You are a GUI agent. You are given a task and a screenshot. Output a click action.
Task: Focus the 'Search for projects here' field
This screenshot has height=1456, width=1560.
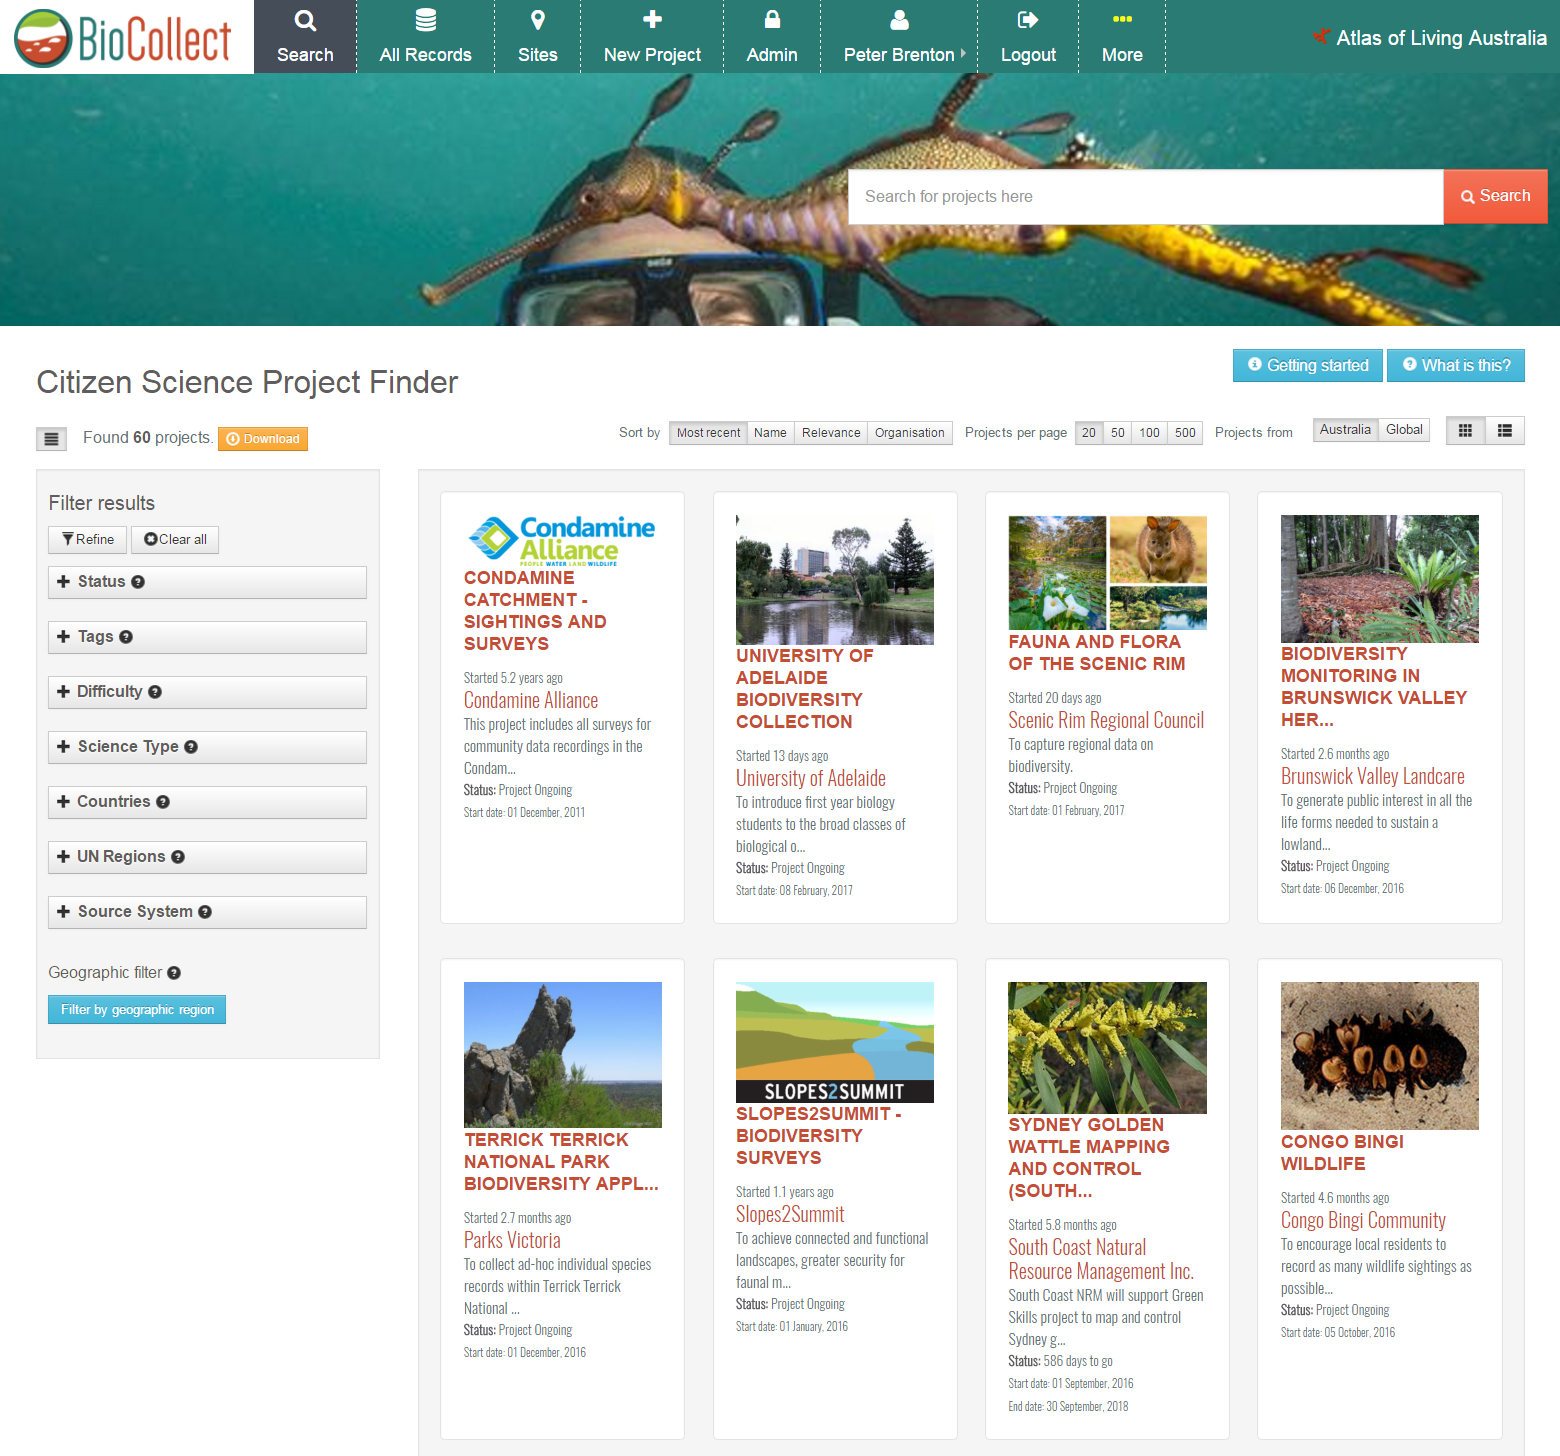1146,196
